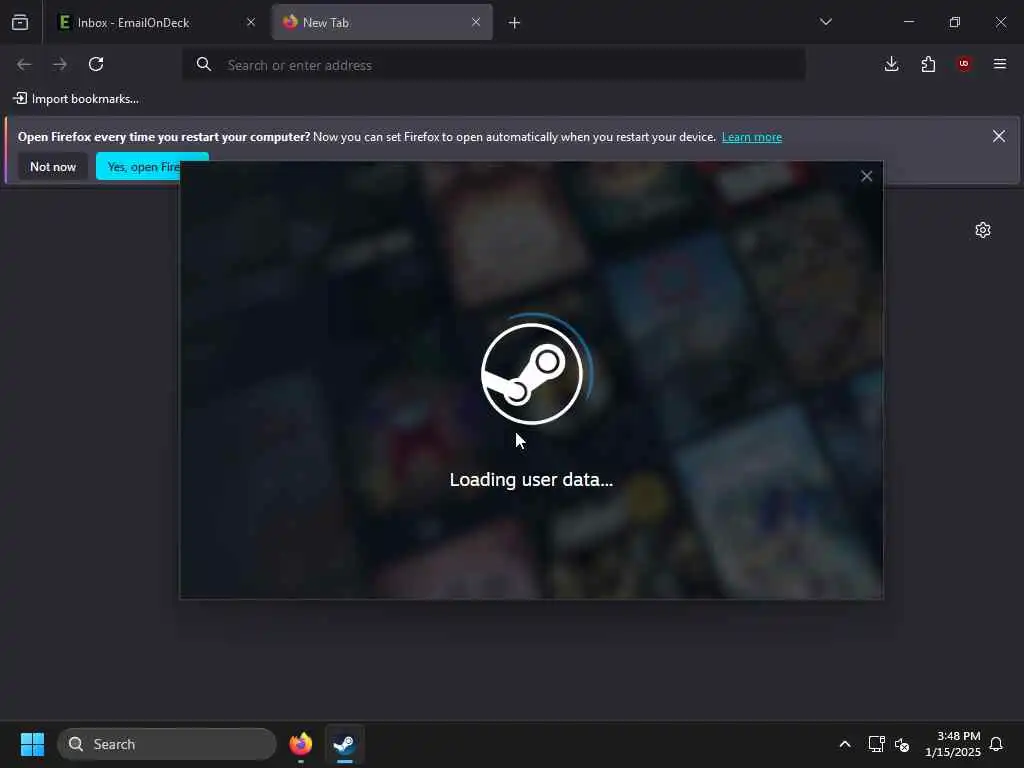Reload the current page
The image size is (1024, 768).
pyautogui.click(x=96, y=64)
